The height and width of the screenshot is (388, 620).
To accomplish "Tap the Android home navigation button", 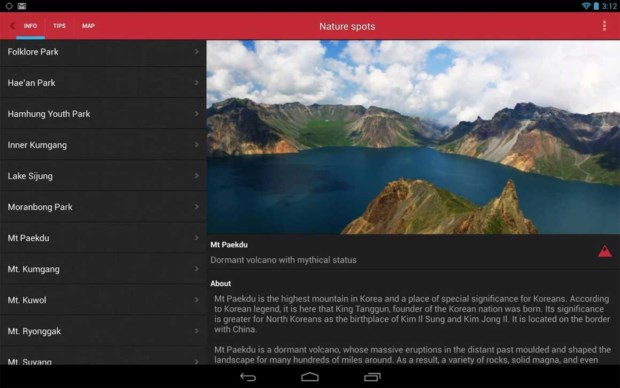I will (x=310, y=377).
